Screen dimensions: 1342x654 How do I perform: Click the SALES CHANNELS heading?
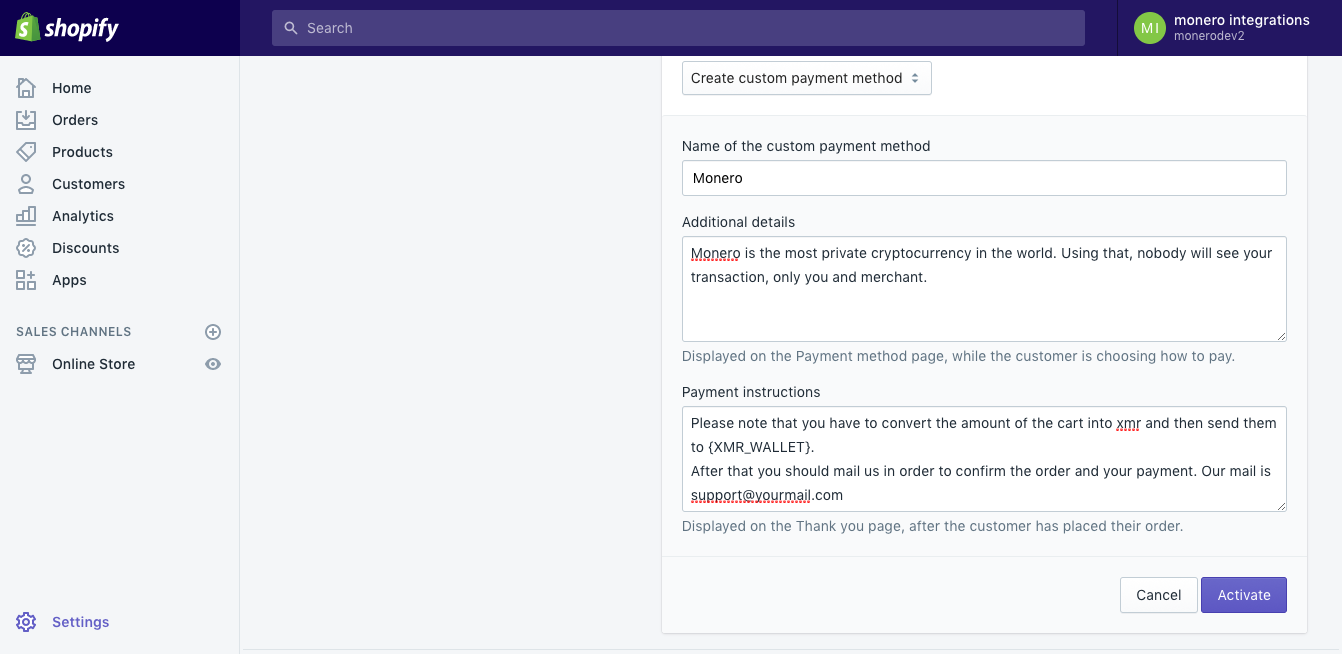(x=73, y=332)
